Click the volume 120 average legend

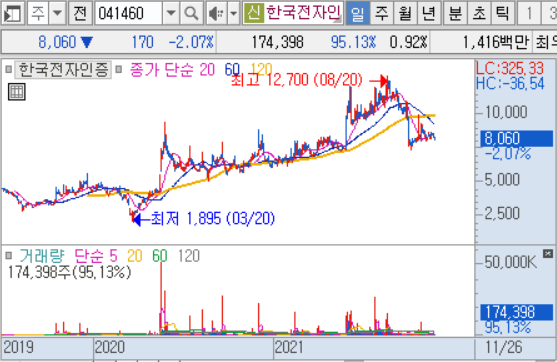pos(189,256)
